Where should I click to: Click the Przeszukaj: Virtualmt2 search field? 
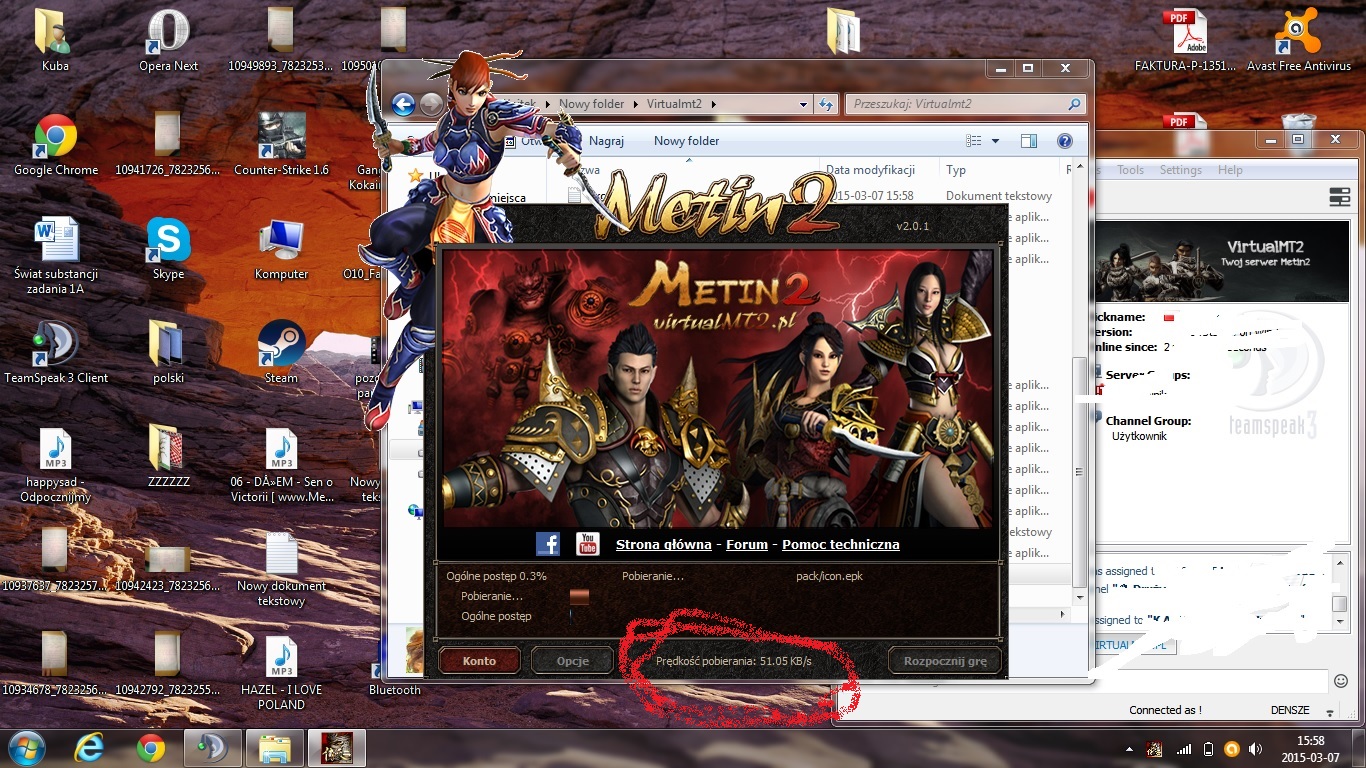pyautogui.click(x=965, y=104)
